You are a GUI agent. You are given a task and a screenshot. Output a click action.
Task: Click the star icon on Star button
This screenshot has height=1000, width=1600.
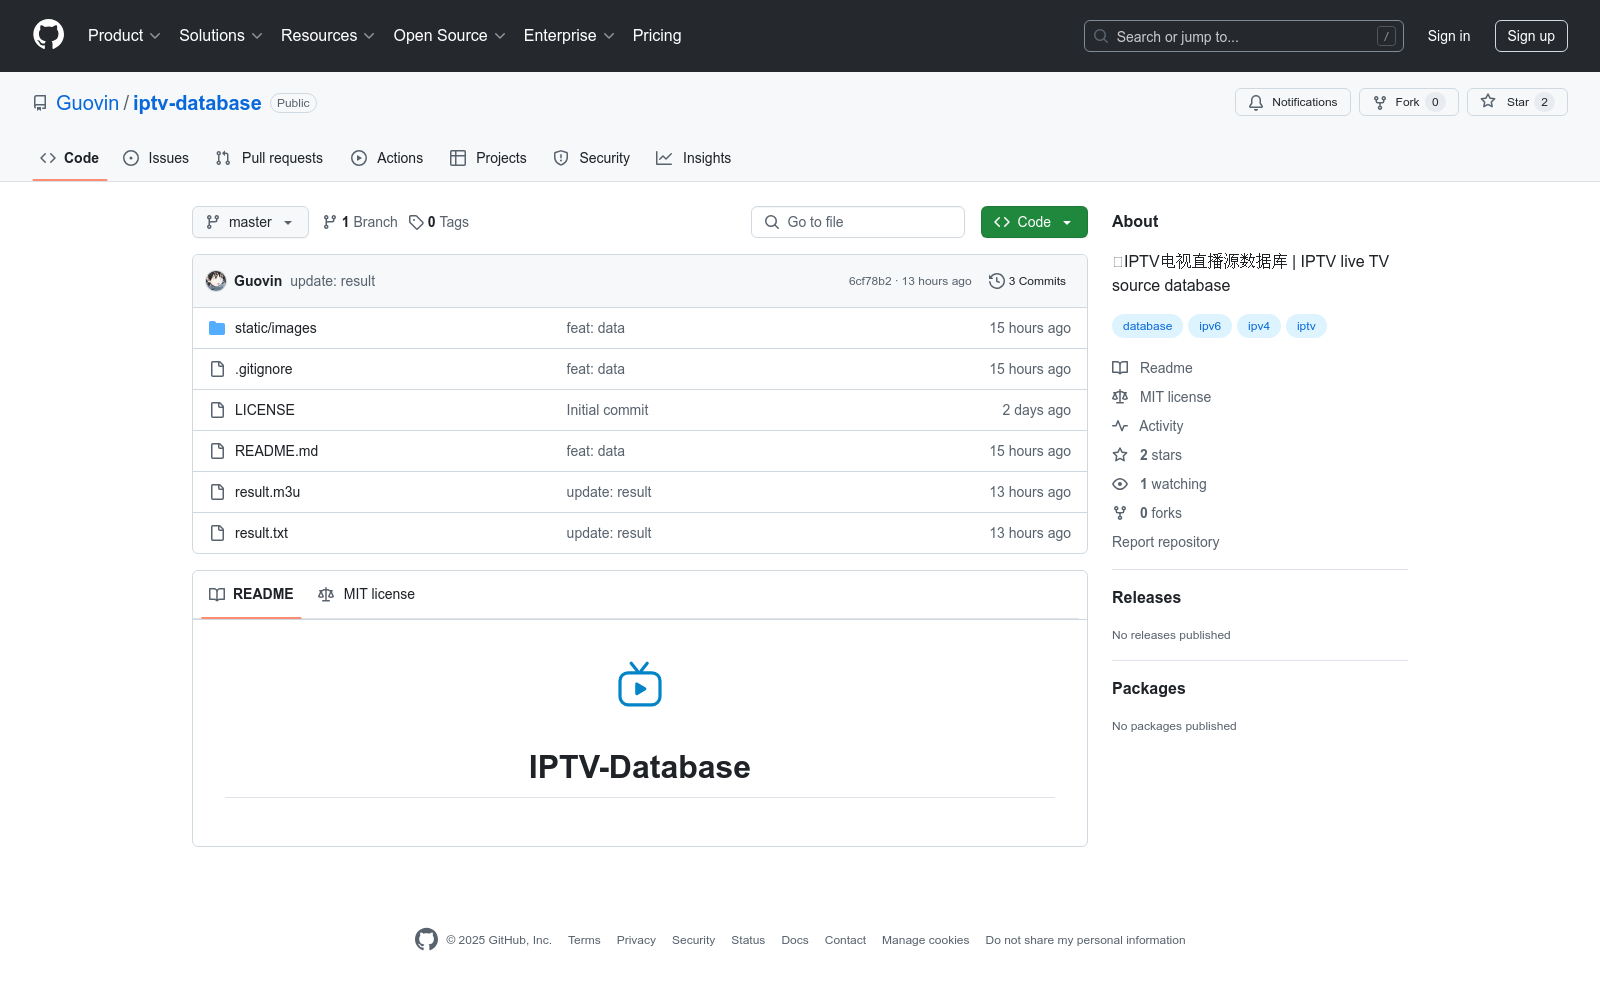[1488, 102]
